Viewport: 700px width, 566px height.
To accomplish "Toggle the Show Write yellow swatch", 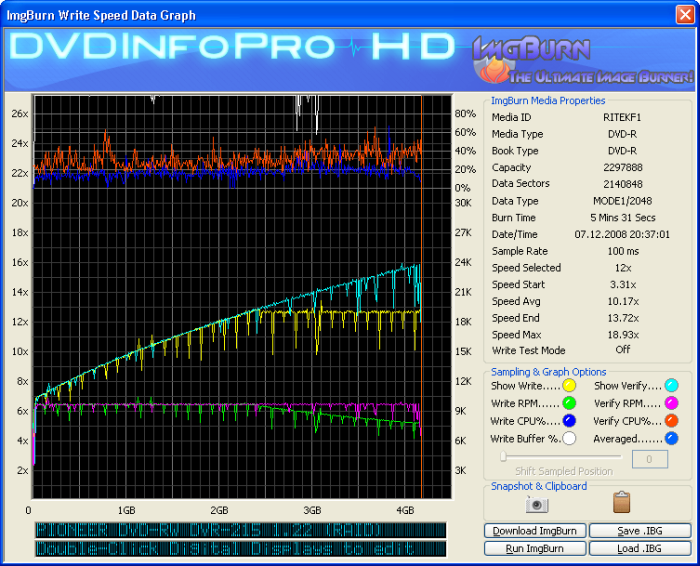I will tap(569, 385).
